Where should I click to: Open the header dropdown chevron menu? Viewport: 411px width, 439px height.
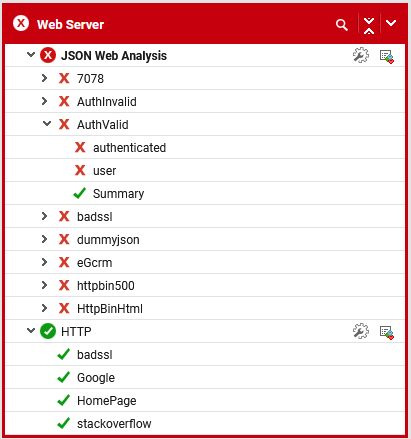[x=391, y=23]
